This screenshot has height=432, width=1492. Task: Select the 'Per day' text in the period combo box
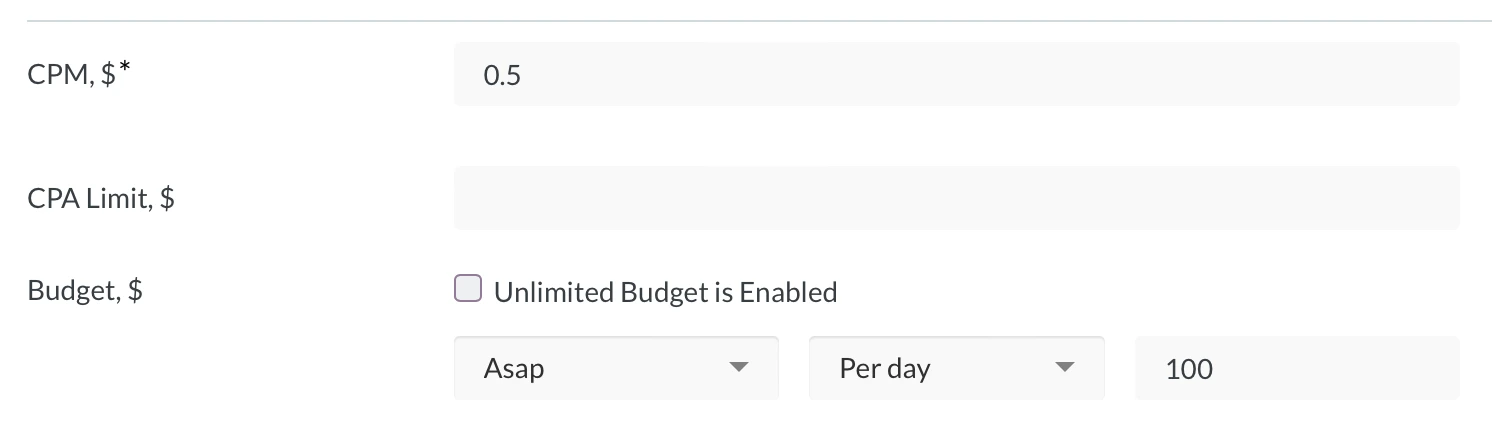coord(885,369)
